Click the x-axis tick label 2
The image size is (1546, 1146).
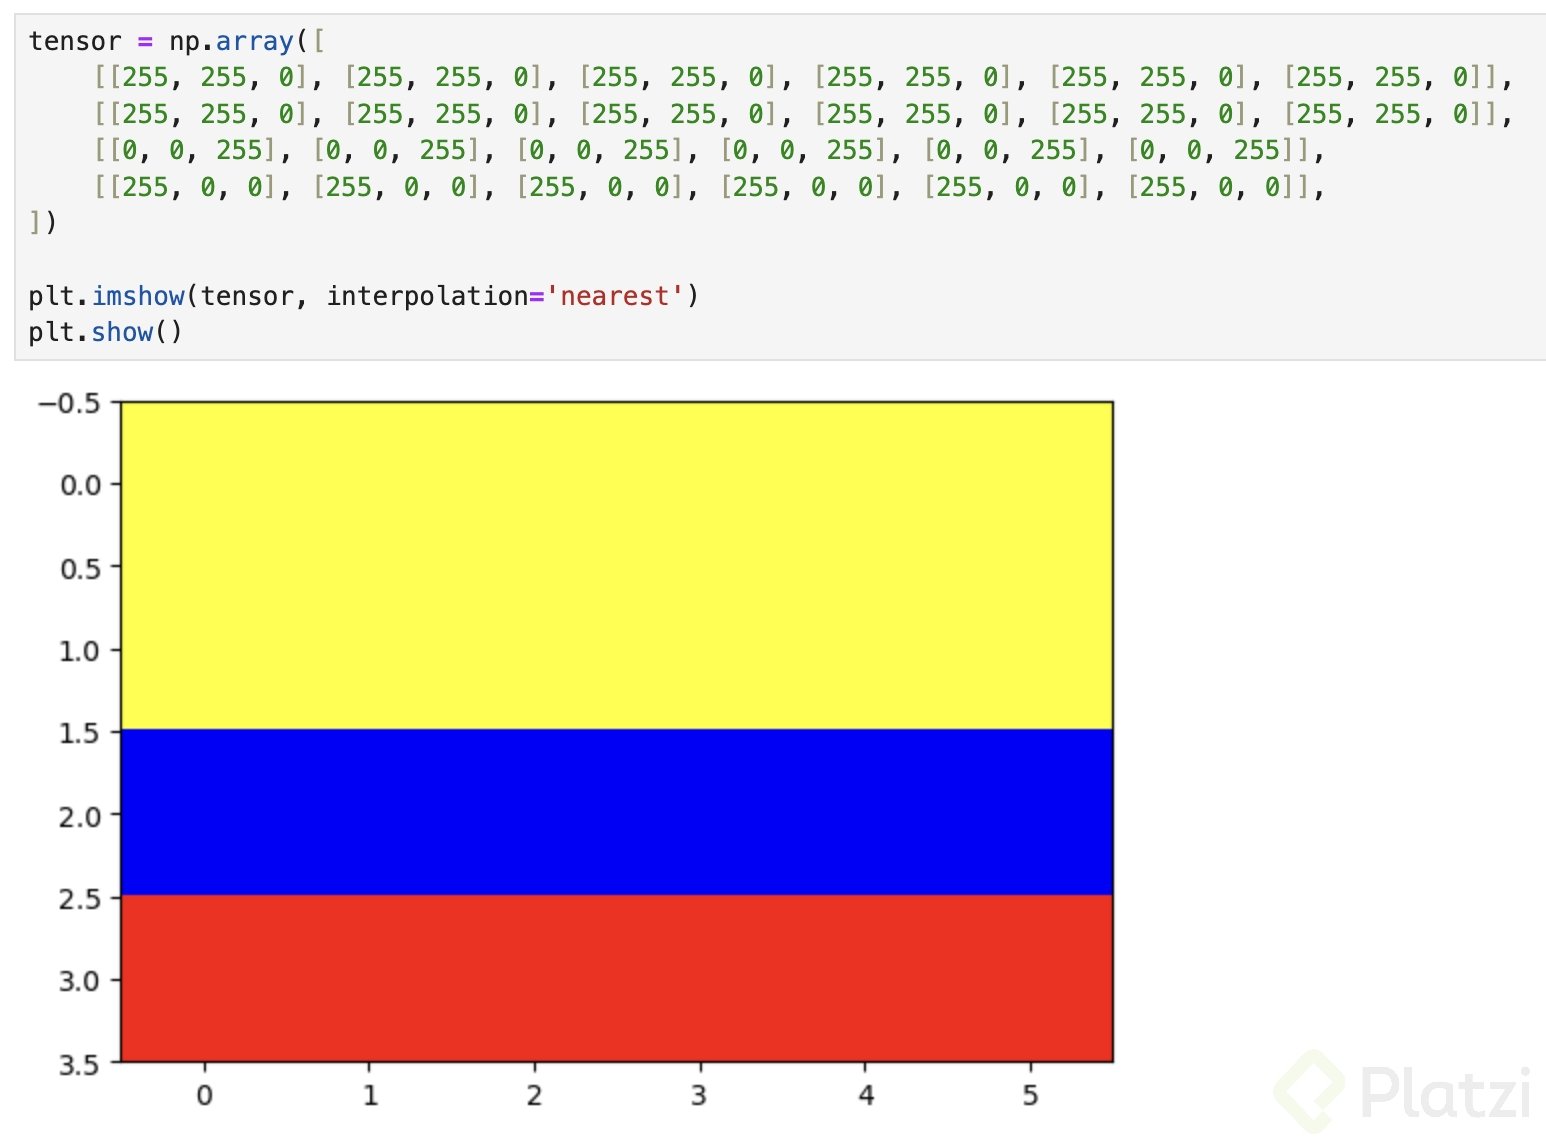pyautogui.click(x=535, y=1096)
